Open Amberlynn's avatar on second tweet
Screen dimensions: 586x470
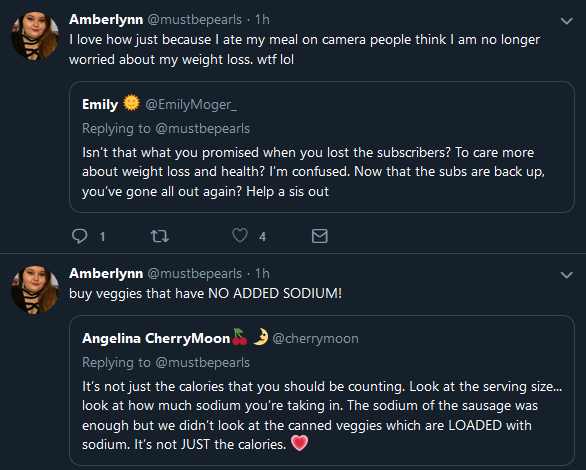pos(35,290)
